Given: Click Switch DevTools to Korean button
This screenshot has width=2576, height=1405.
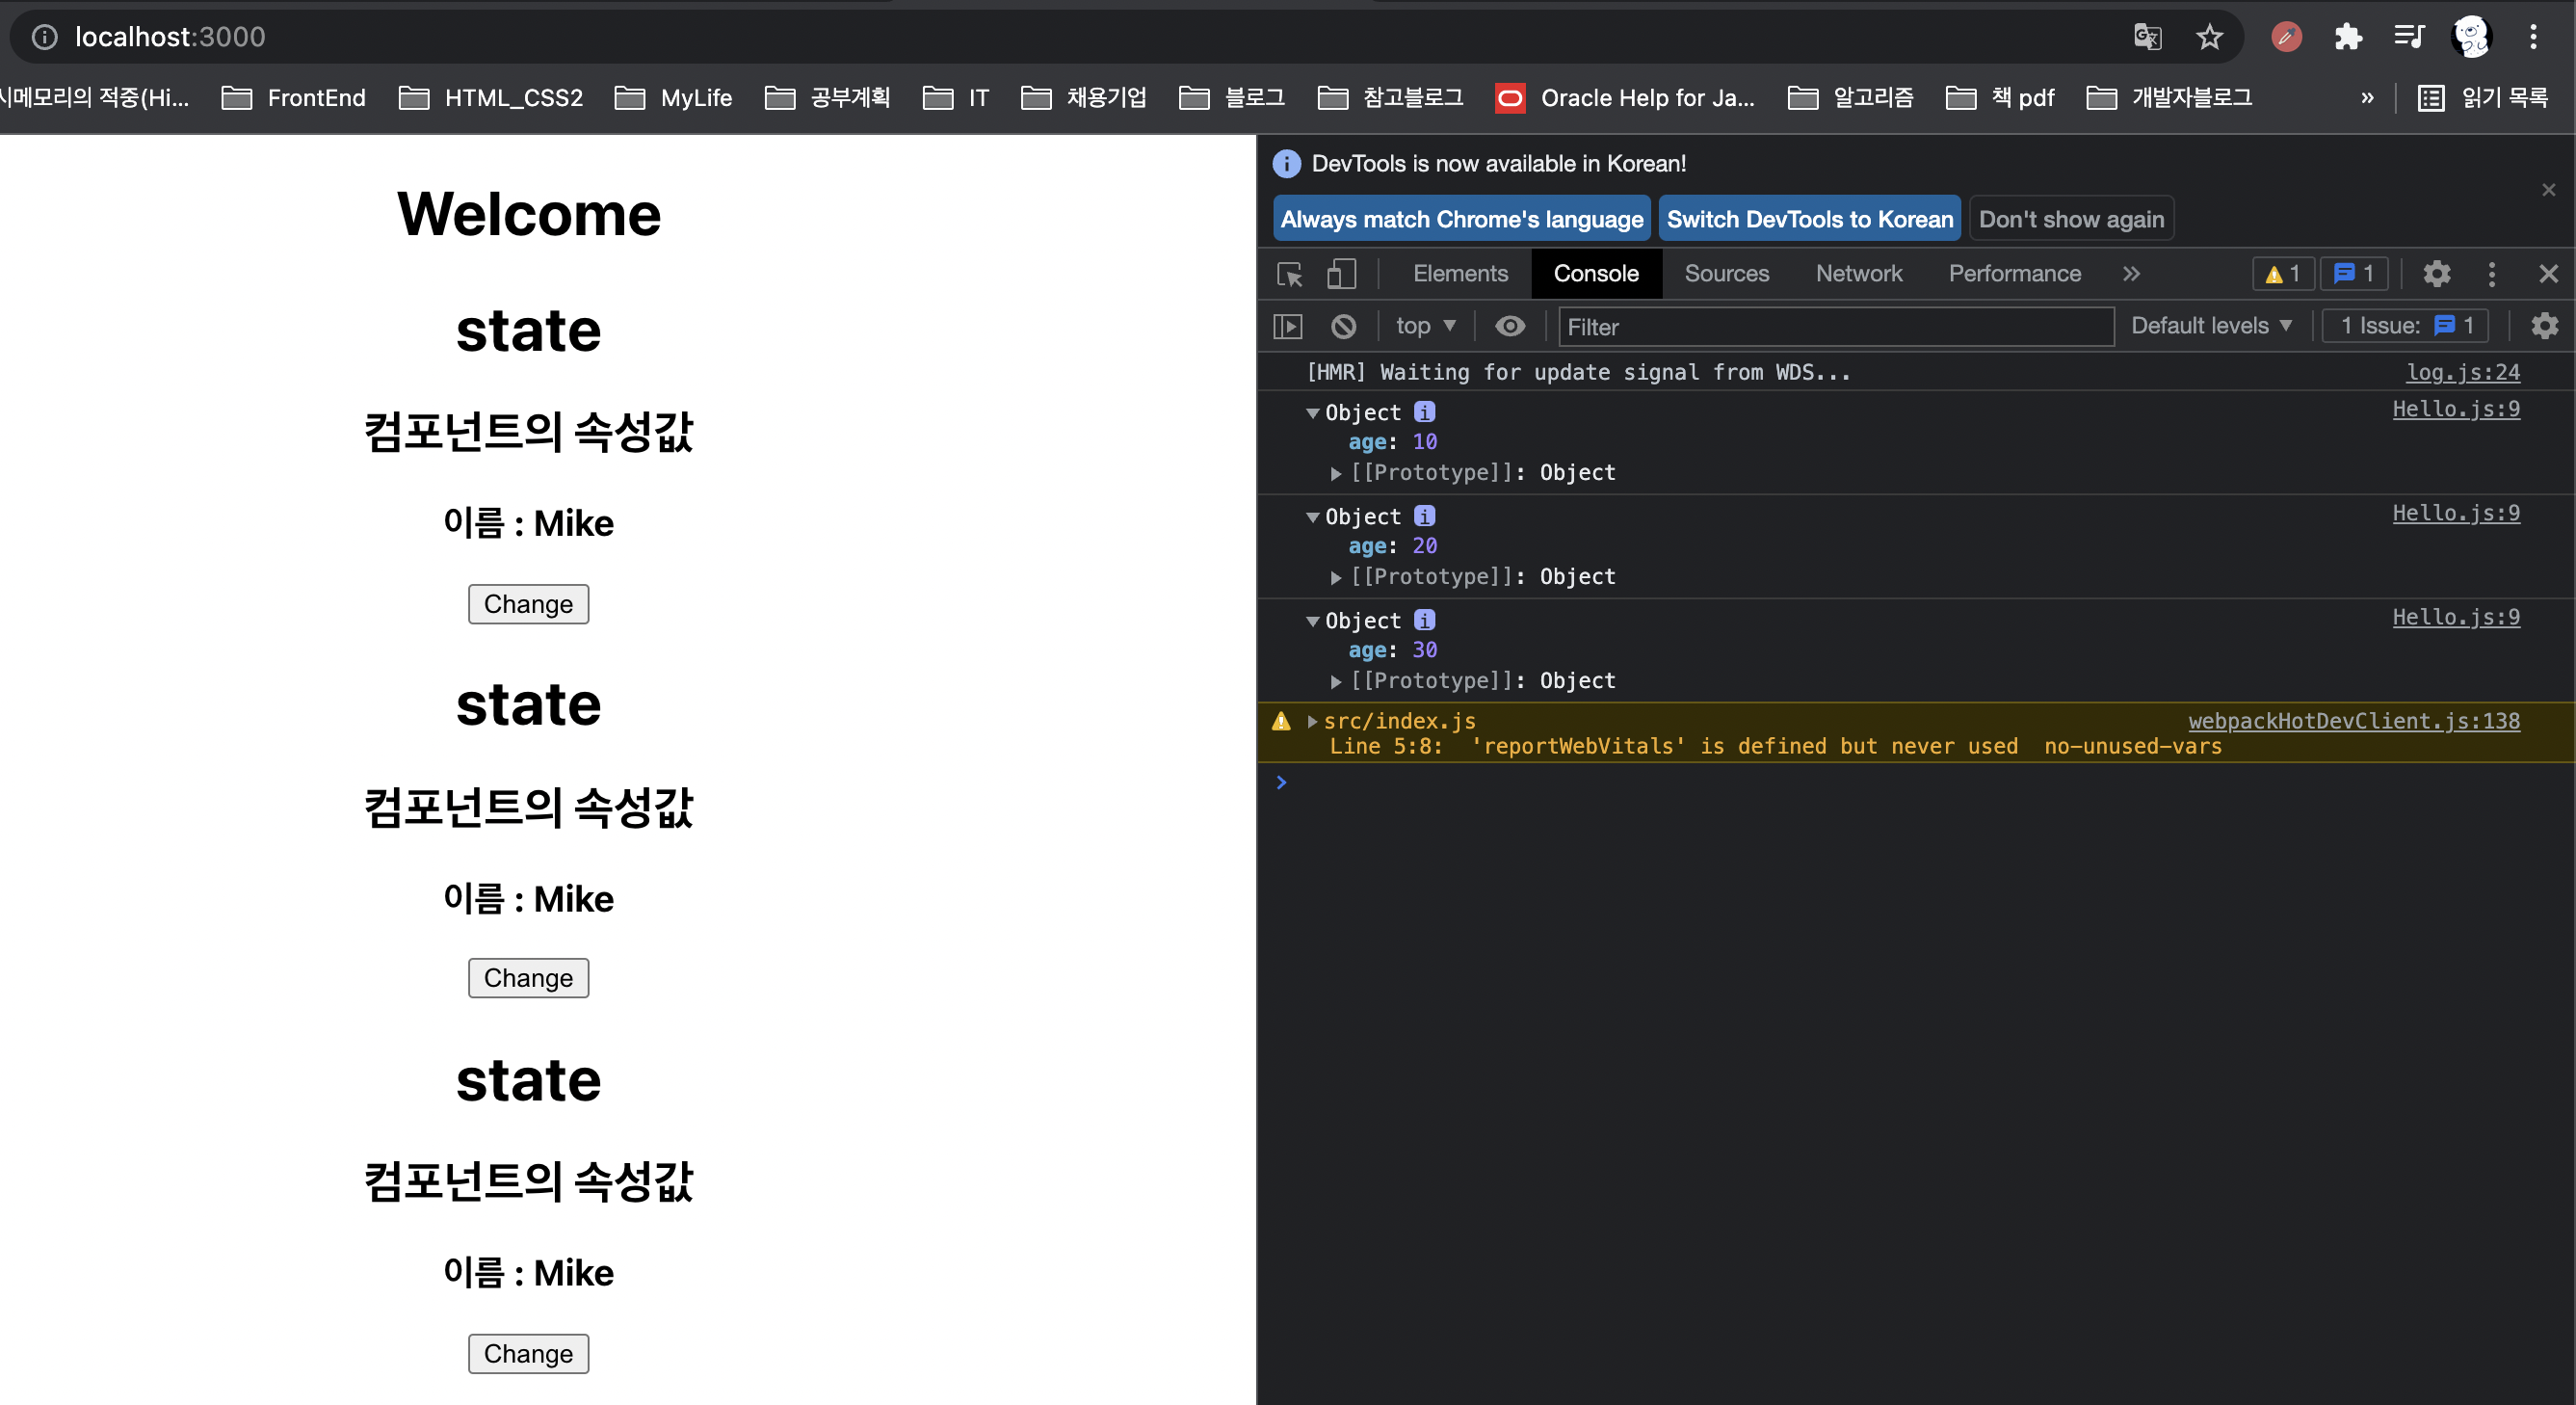Looking at the screenshot, I should click(x=1809, y=219).
